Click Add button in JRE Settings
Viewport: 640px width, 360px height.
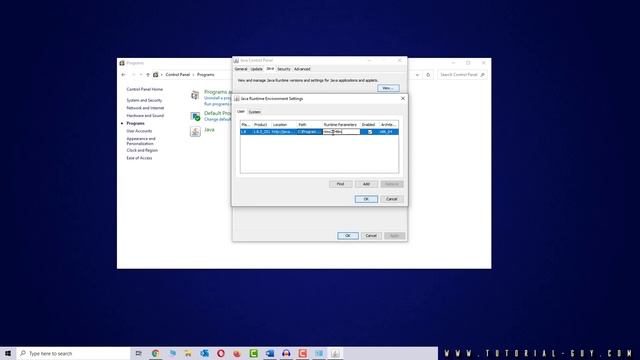pyautogui.click(x=366, y=184)
